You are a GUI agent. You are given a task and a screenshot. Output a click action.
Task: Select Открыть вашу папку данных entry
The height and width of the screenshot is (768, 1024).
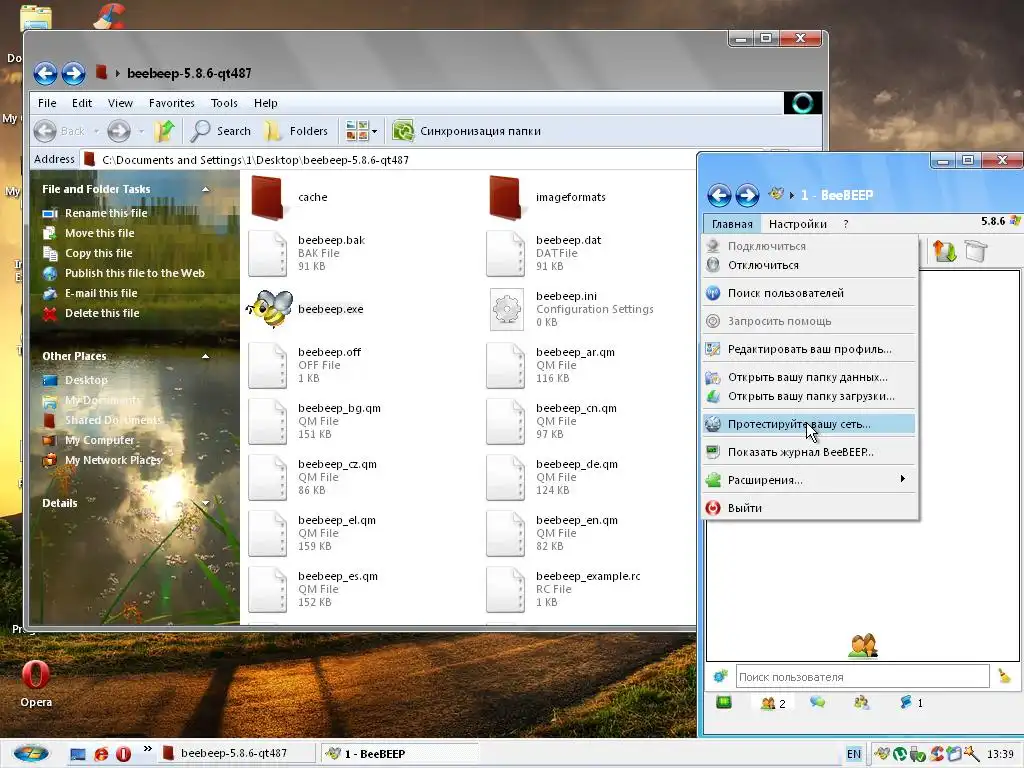point(809,377)
